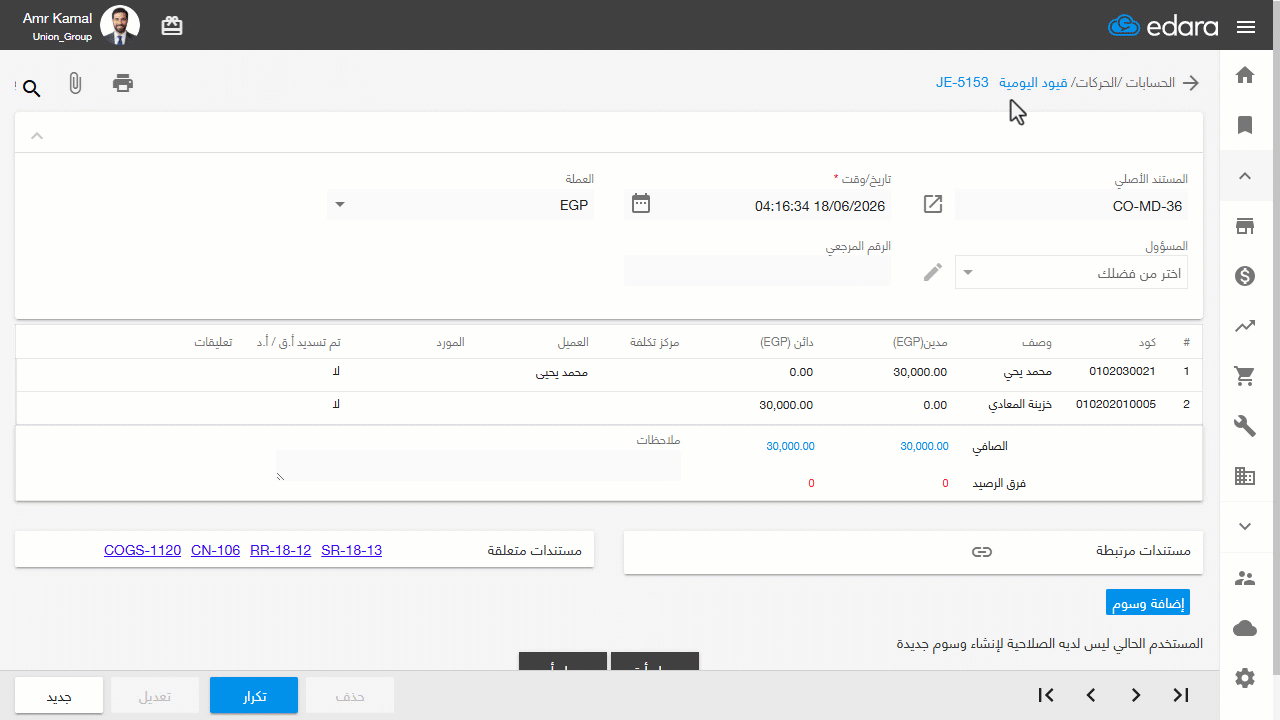The image size is (1280, 720).
Task: Open attachments paperclip icon
Action: (x=75, y=83)
